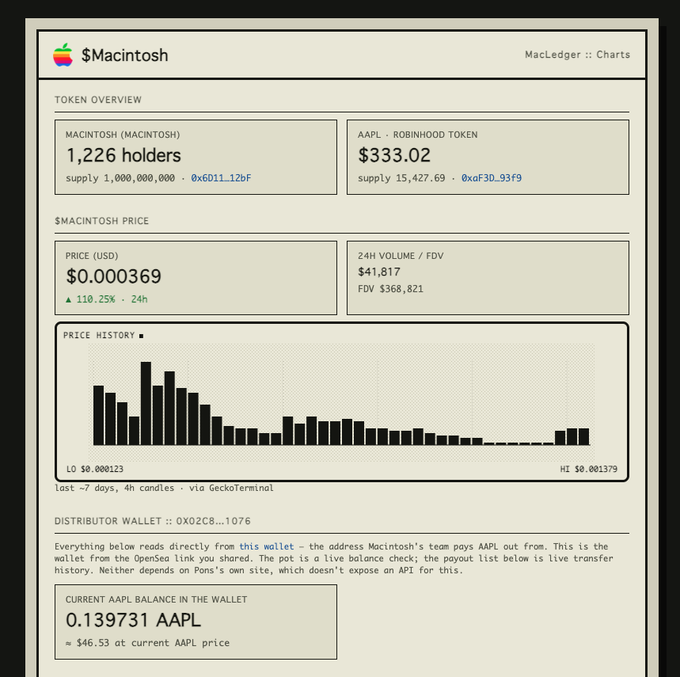
Task: Click the $Macintosh page title
Action: tap(124, 55)
